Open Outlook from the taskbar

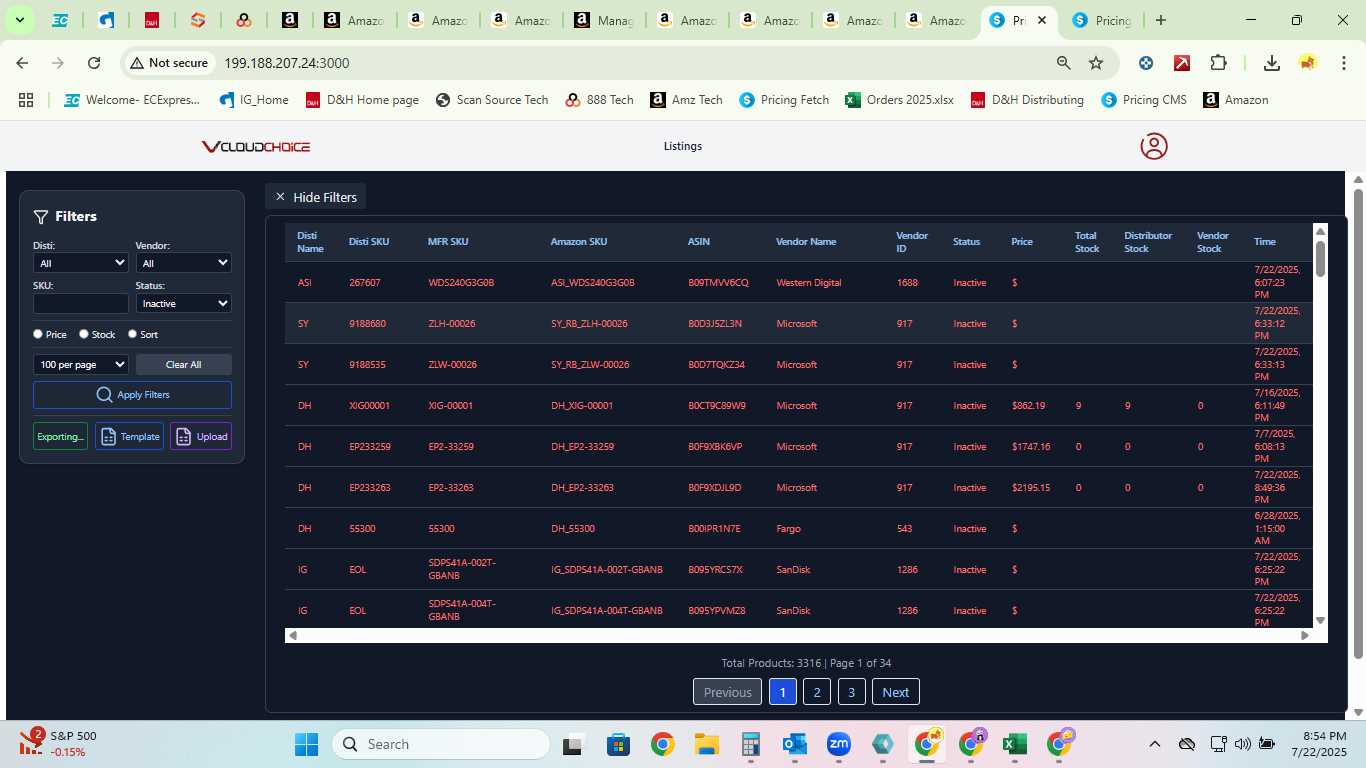pos(795,744)
